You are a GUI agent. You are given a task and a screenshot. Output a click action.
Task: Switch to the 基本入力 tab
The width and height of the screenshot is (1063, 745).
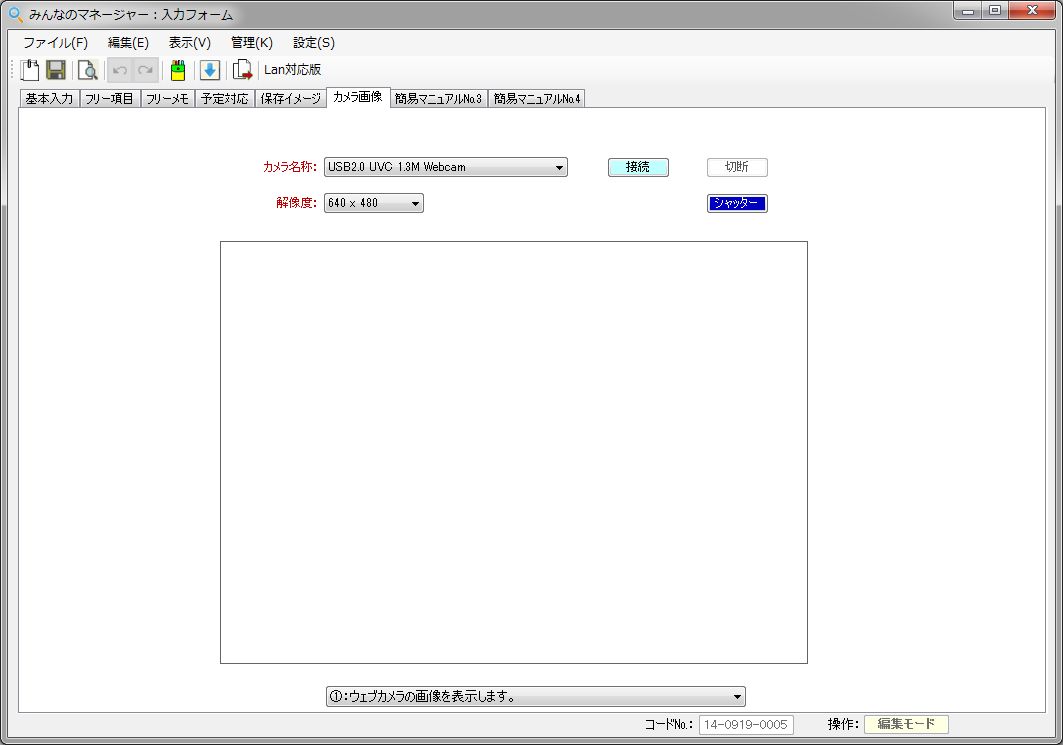coord(49,99)
